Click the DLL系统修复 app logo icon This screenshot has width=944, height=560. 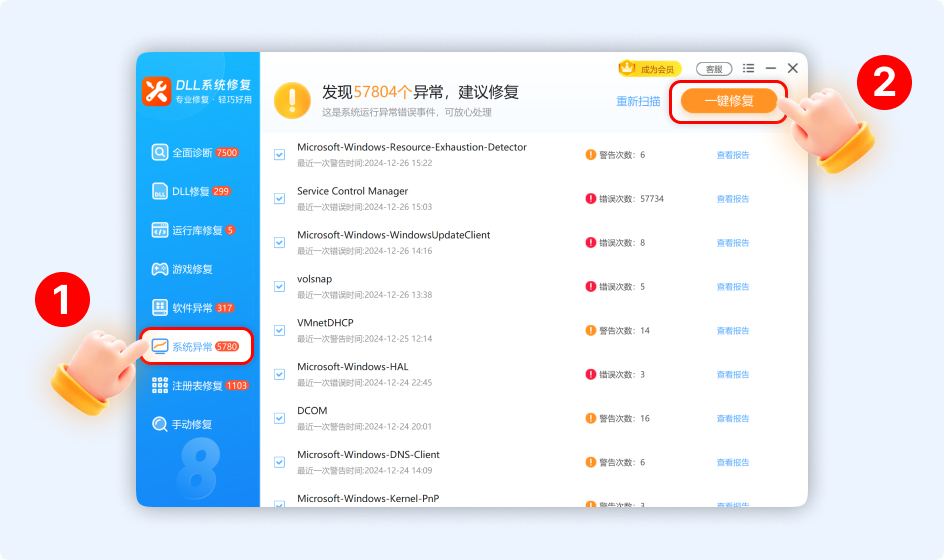pyautogui.click(x=157, y=92)
